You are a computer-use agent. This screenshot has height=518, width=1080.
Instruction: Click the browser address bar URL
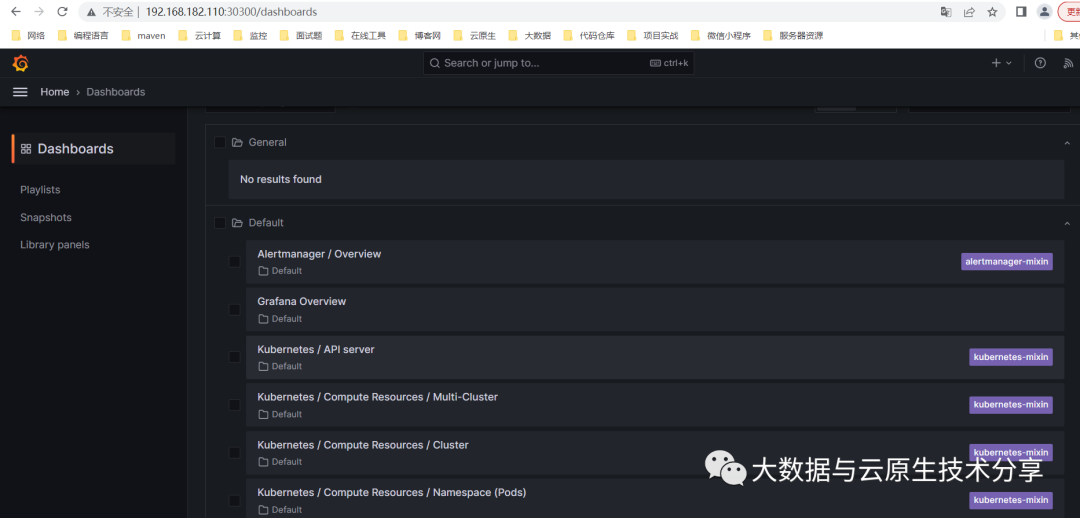231,12
